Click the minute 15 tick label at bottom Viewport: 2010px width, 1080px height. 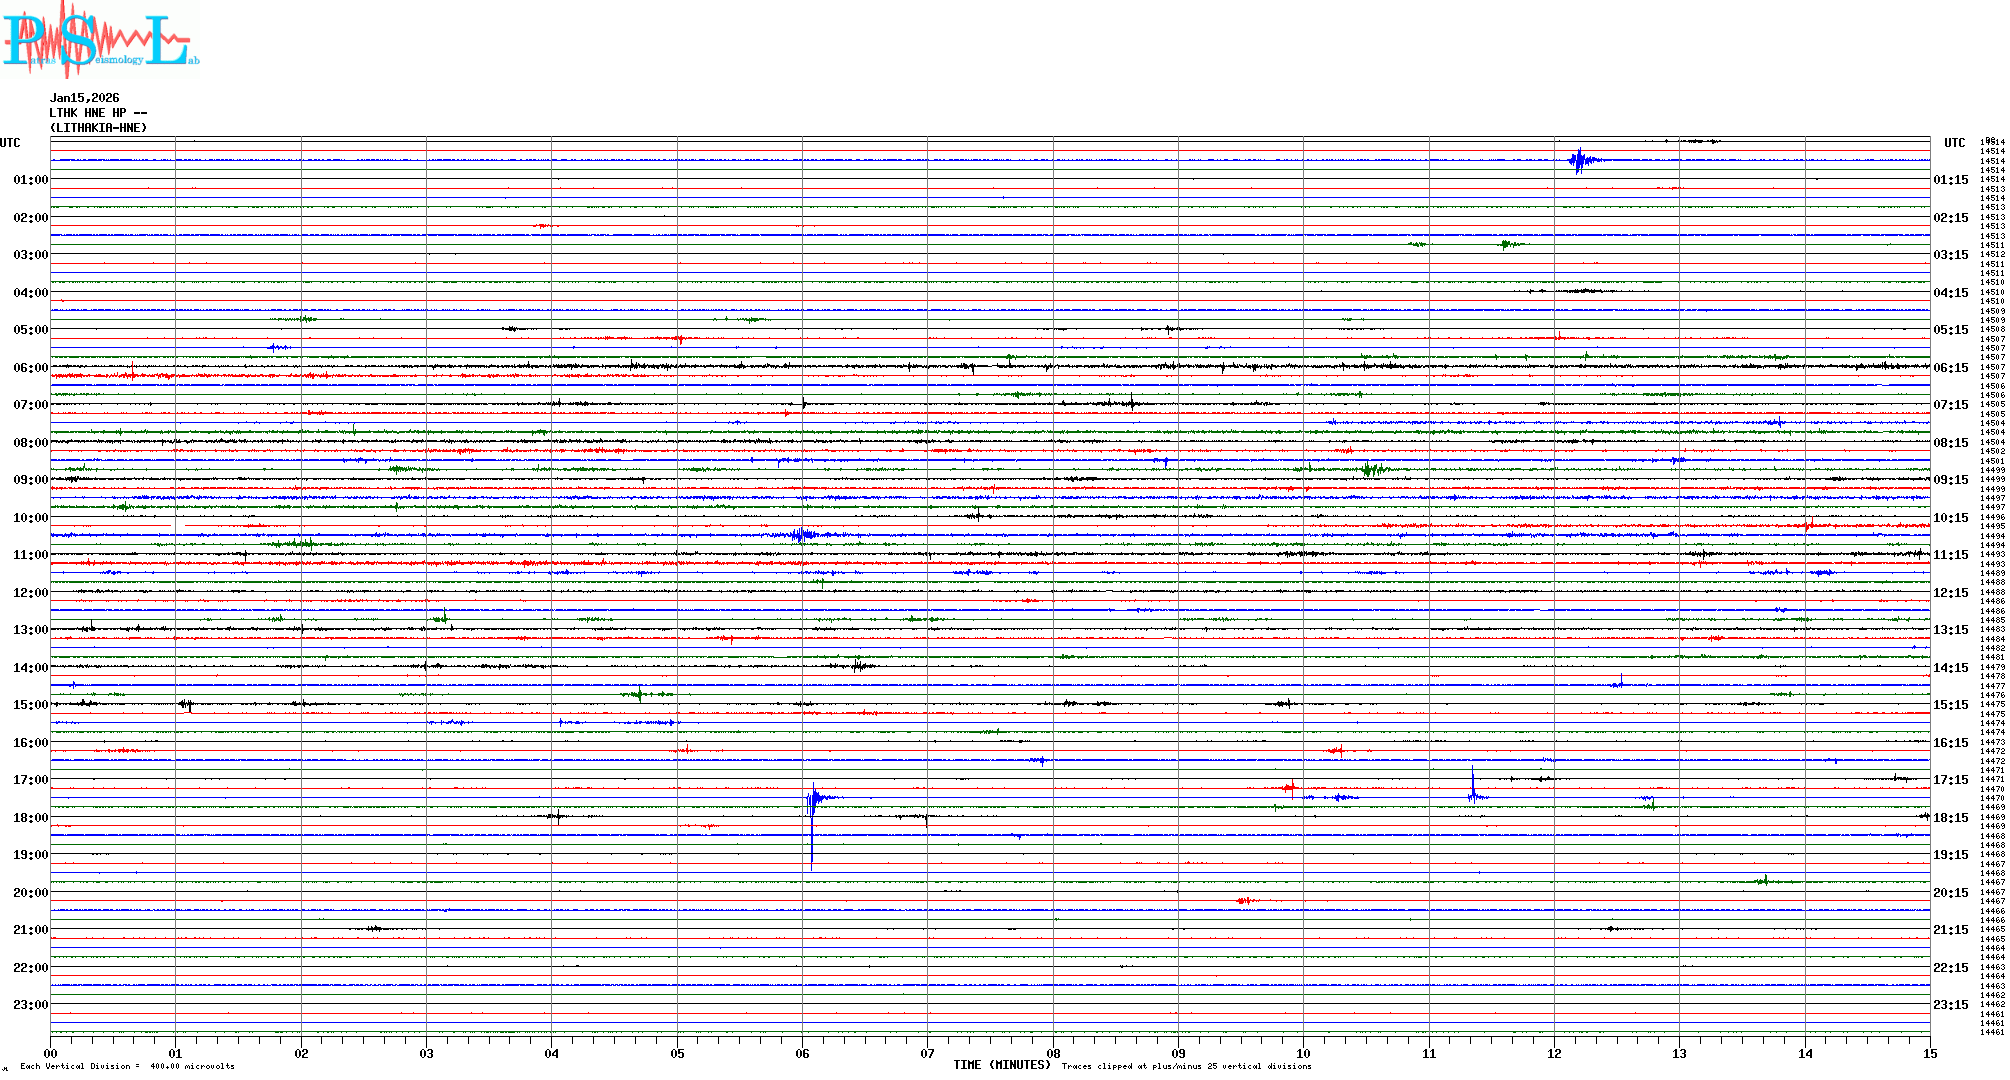pos(1929,1054)
